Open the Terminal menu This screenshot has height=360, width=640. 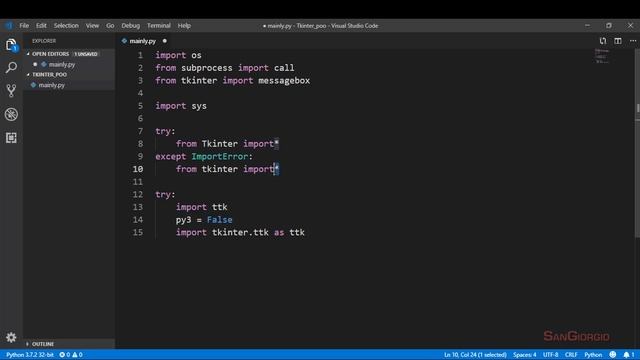[x=159, y=25]
